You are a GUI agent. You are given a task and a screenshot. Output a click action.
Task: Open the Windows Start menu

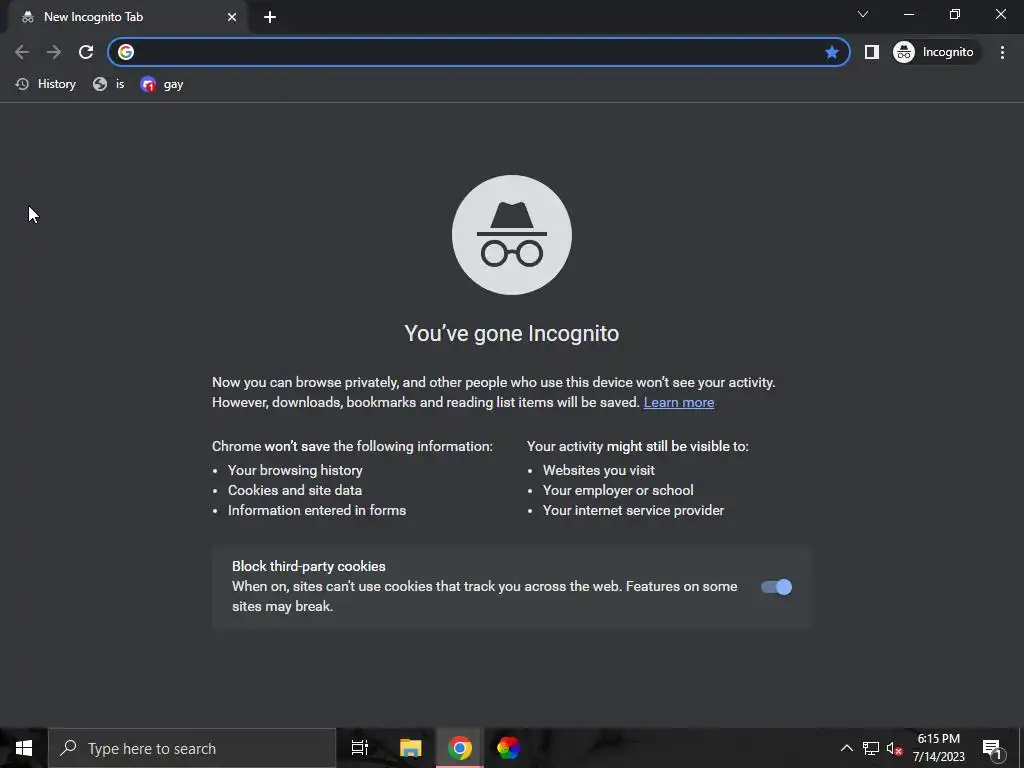click(x=24, y=748)
